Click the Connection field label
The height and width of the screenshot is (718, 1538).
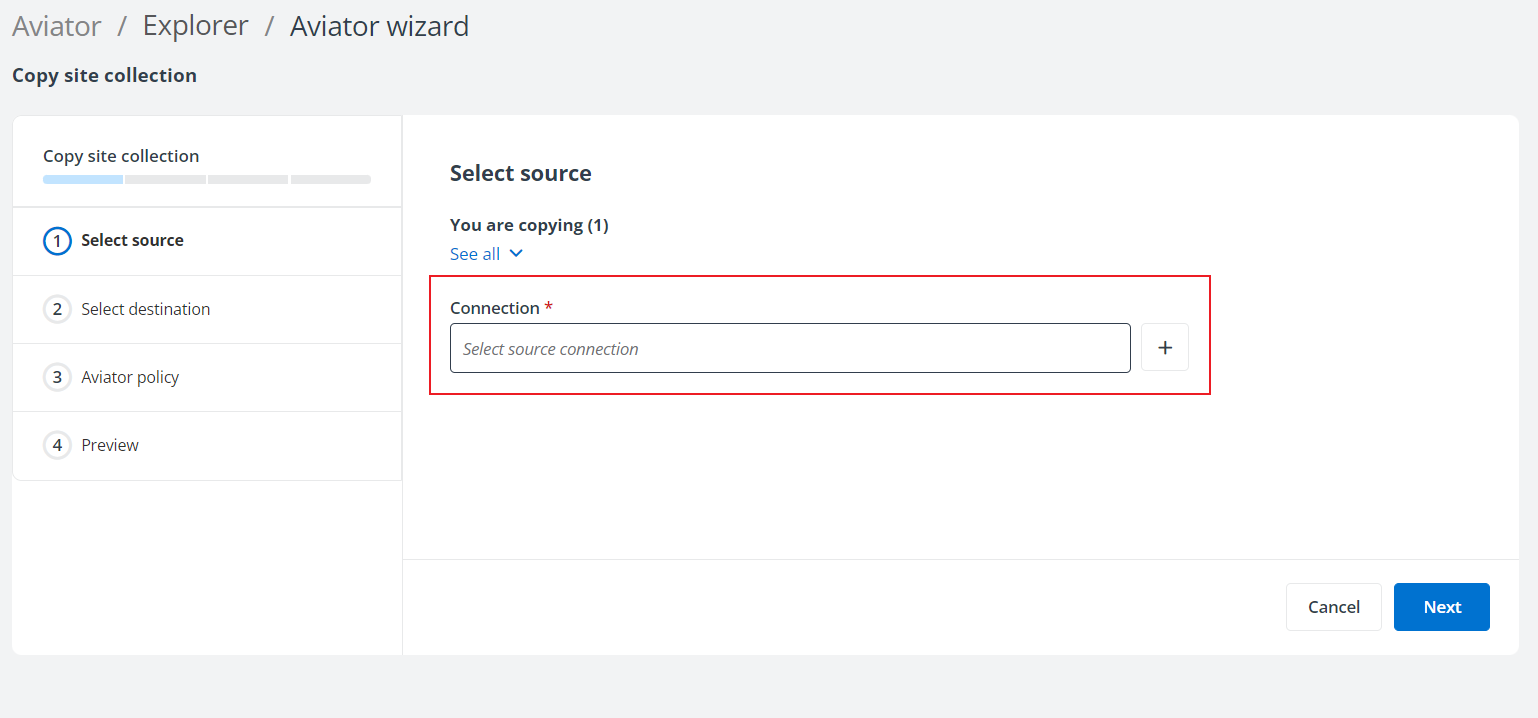494,308
